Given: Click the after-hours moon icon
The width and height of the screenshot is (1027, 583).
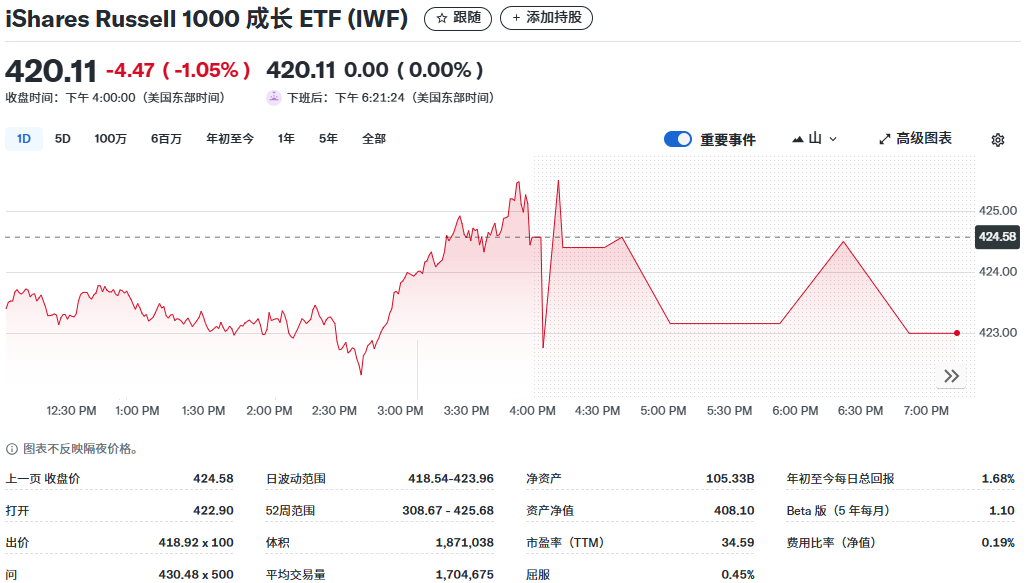Looking at the screenshot, I should tap(274, 98).
